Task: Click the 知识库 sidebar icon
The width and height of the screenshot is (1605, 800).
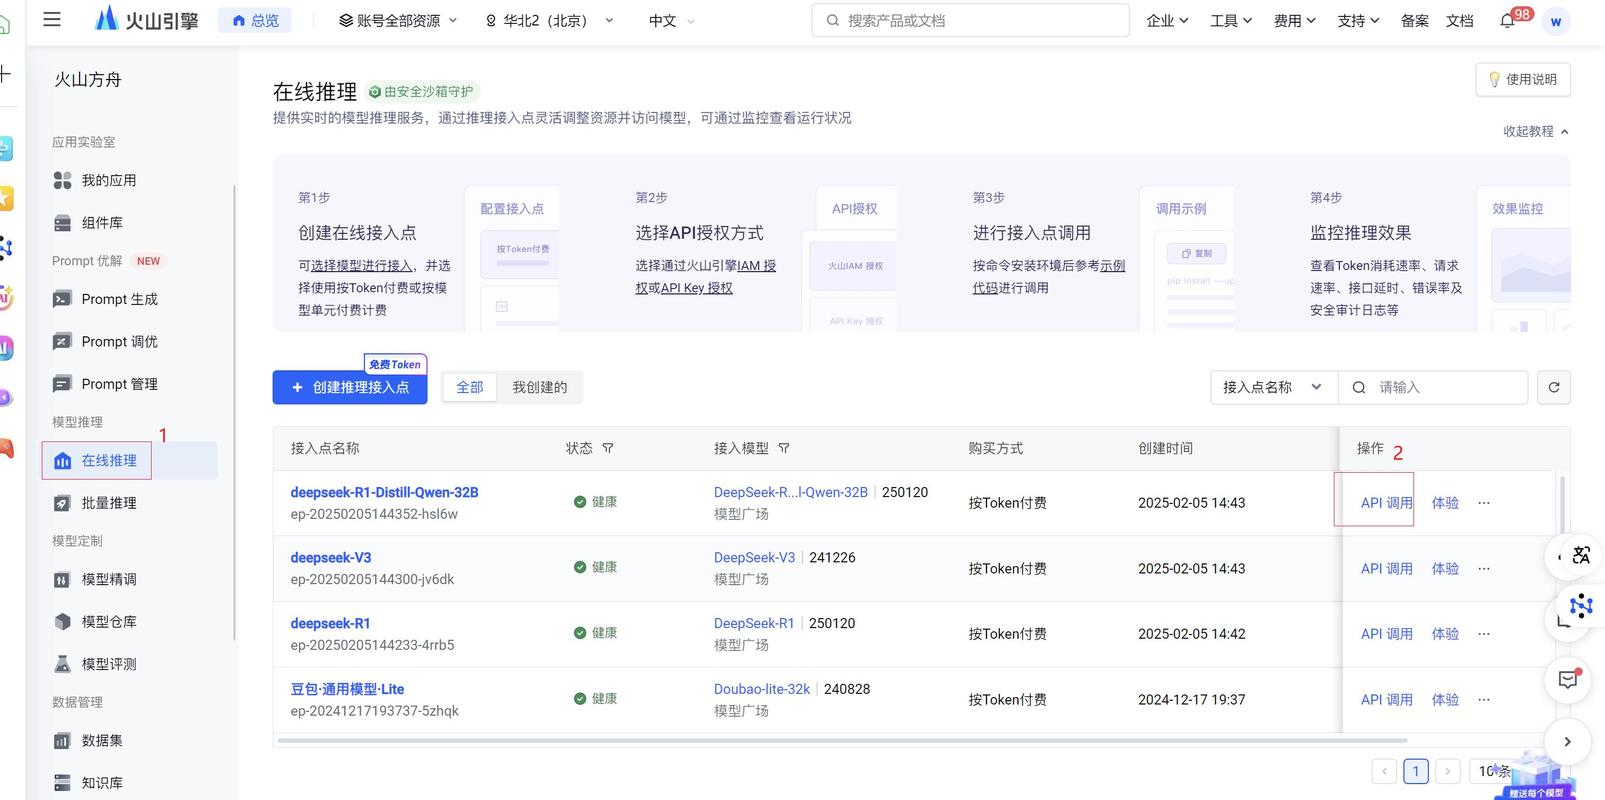Action: pos(62,783)
